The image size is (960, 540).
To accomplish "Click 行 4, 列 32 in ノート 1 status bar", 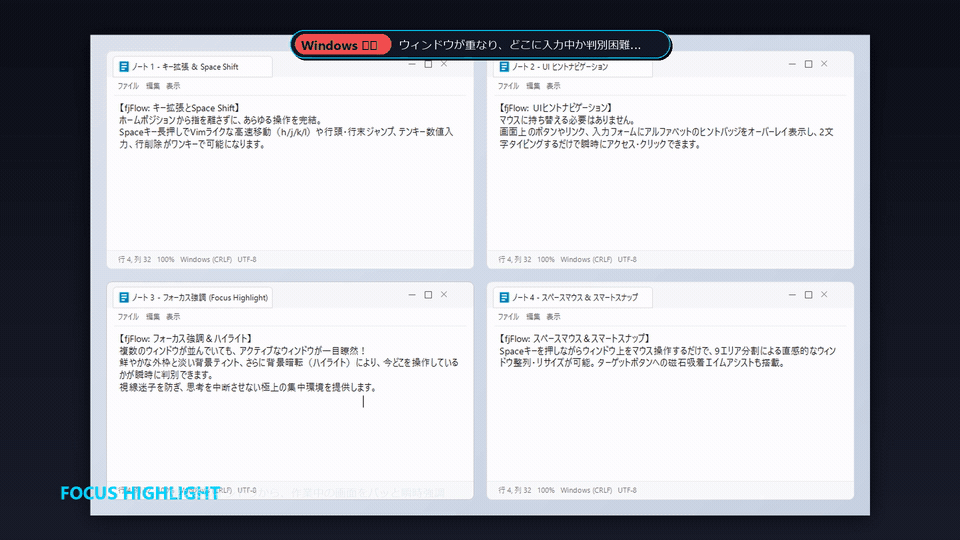I will click(x=134, y=260).
